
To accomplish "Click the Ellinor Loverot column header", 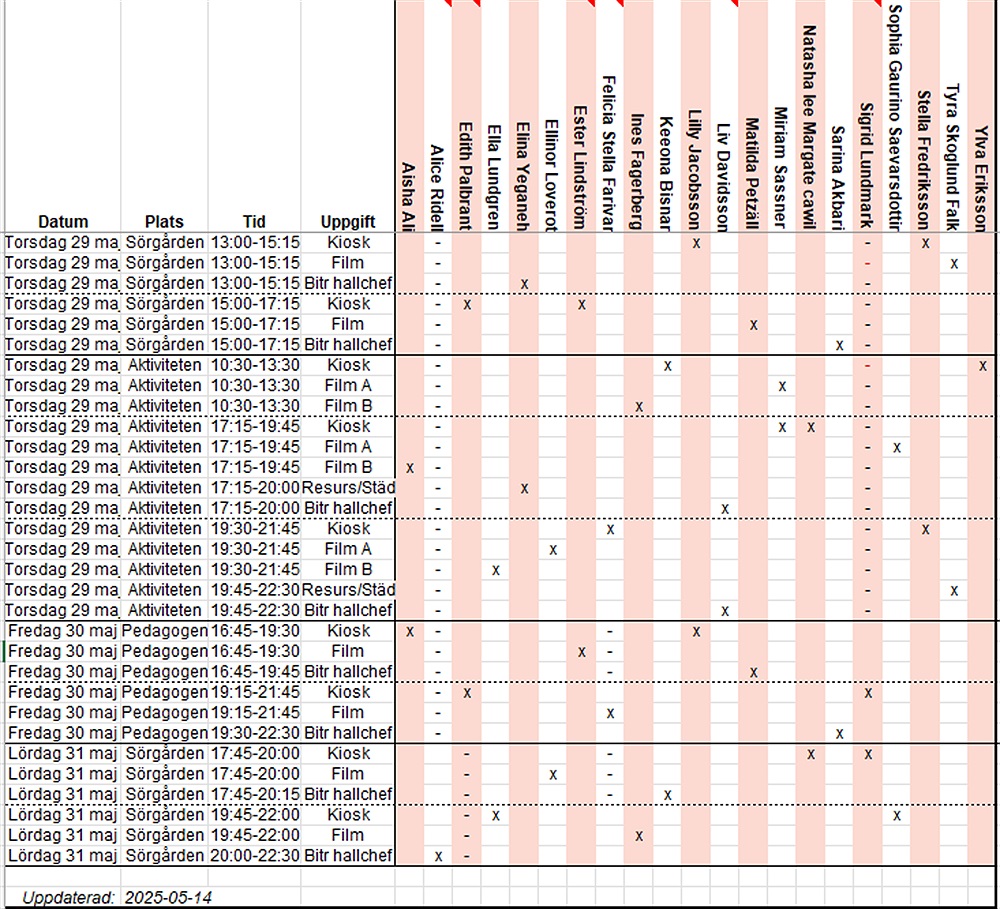I will pos(553,175).
